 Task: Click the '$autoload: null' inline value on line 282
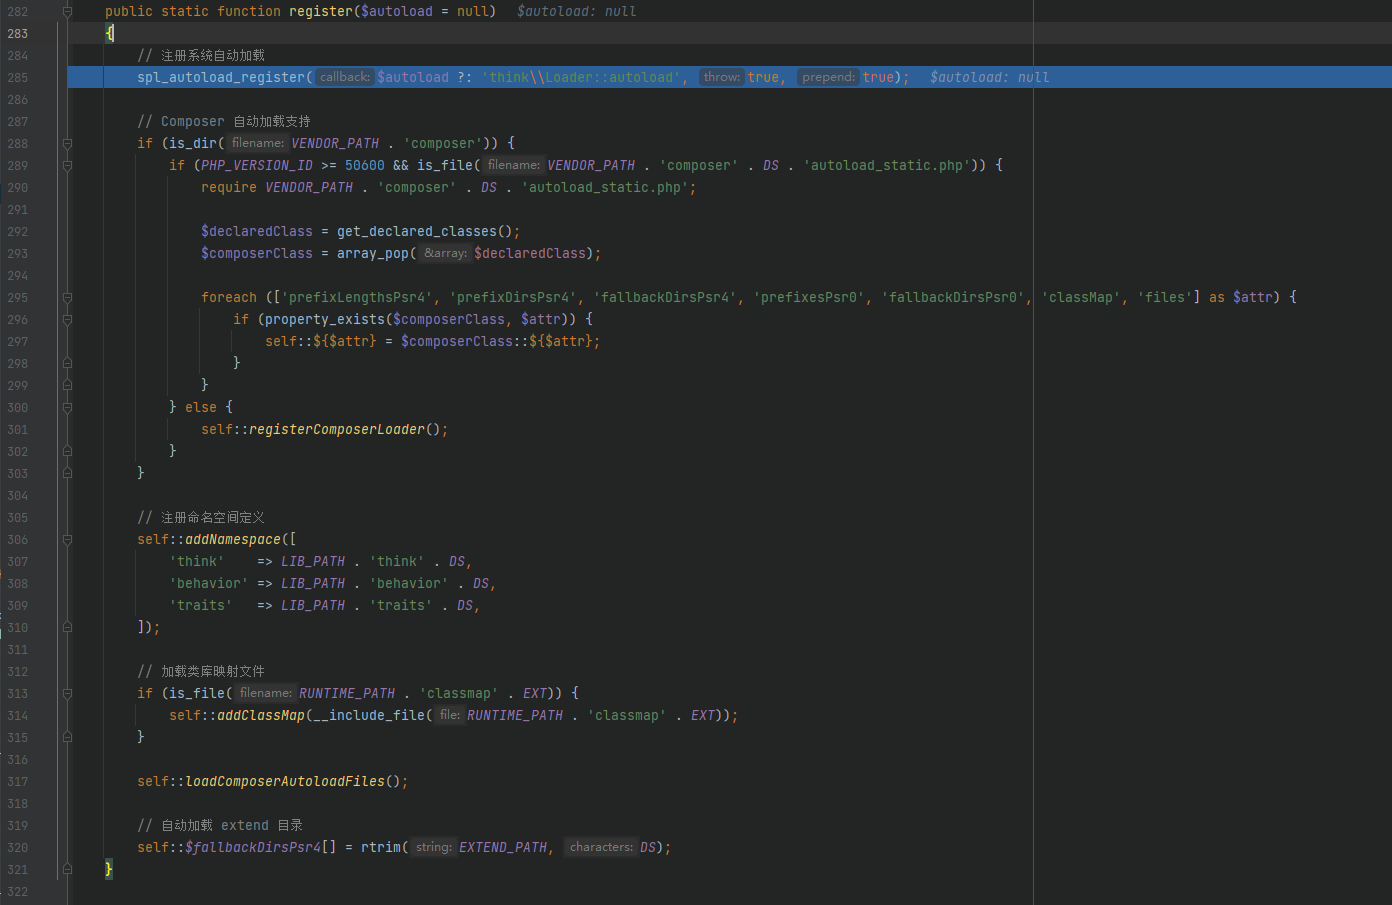pos(577,11)
